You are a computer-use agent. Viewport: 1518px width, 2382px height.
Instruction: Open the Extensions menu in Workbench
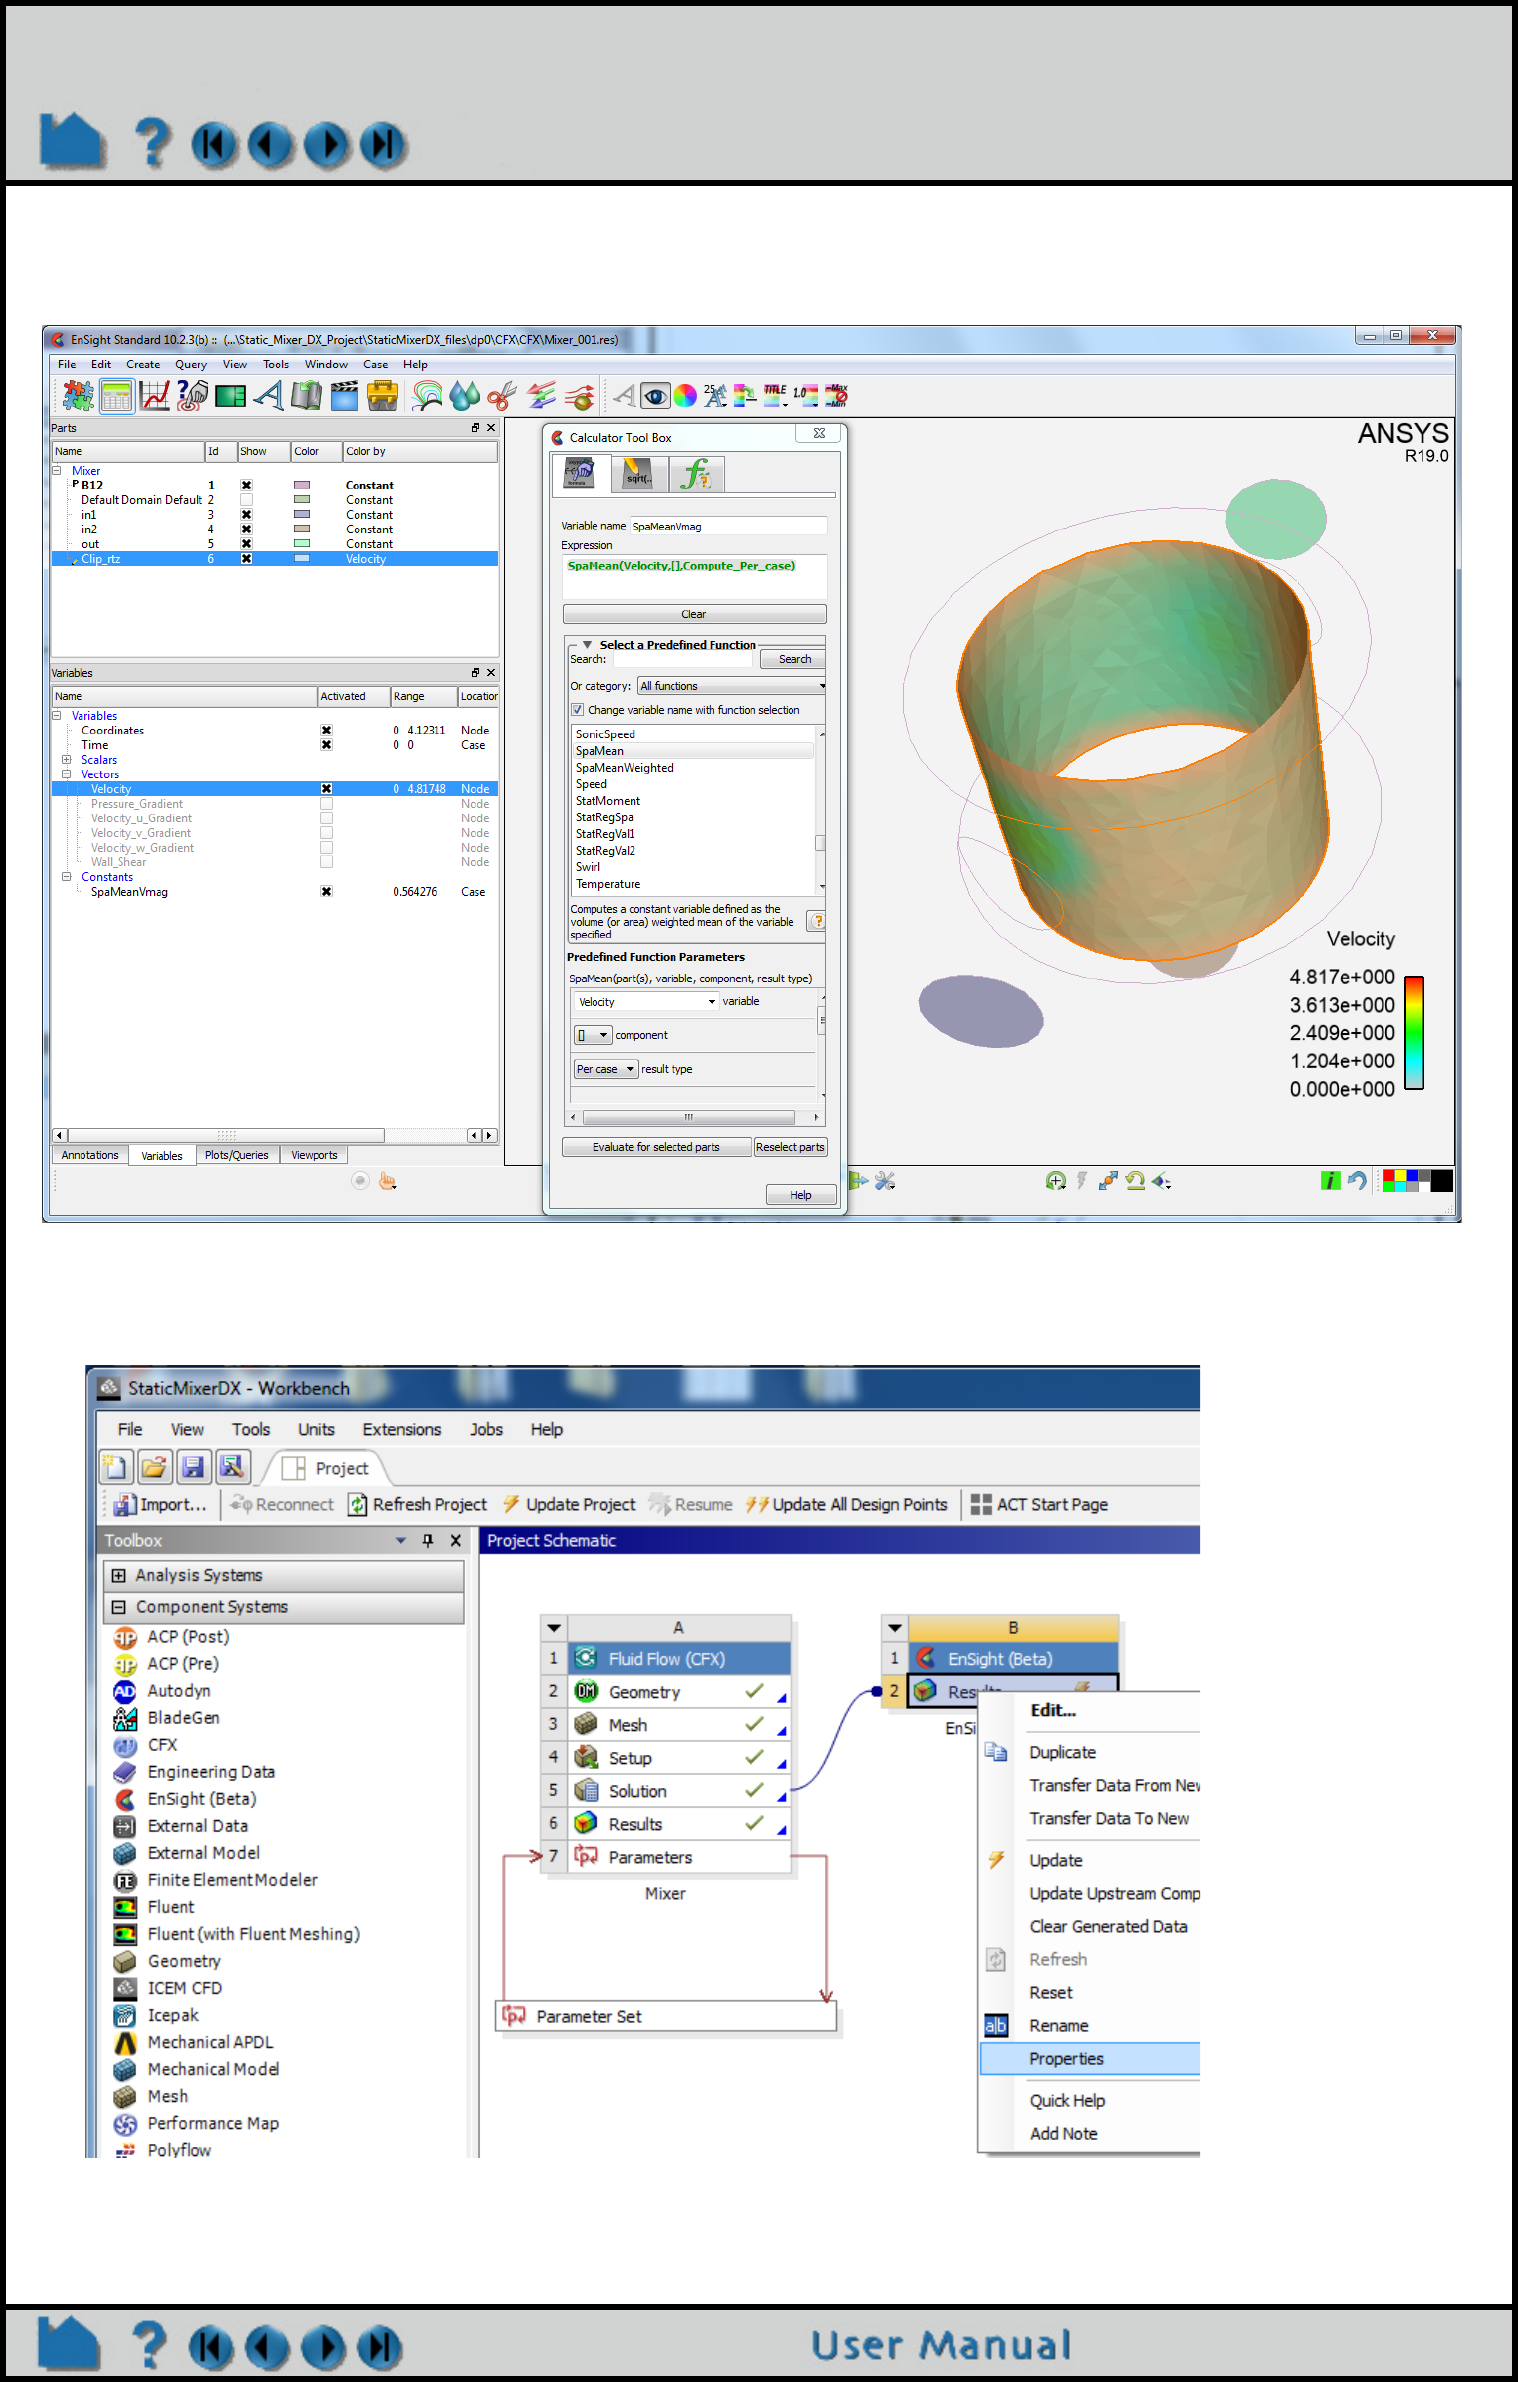[402, 1430]
